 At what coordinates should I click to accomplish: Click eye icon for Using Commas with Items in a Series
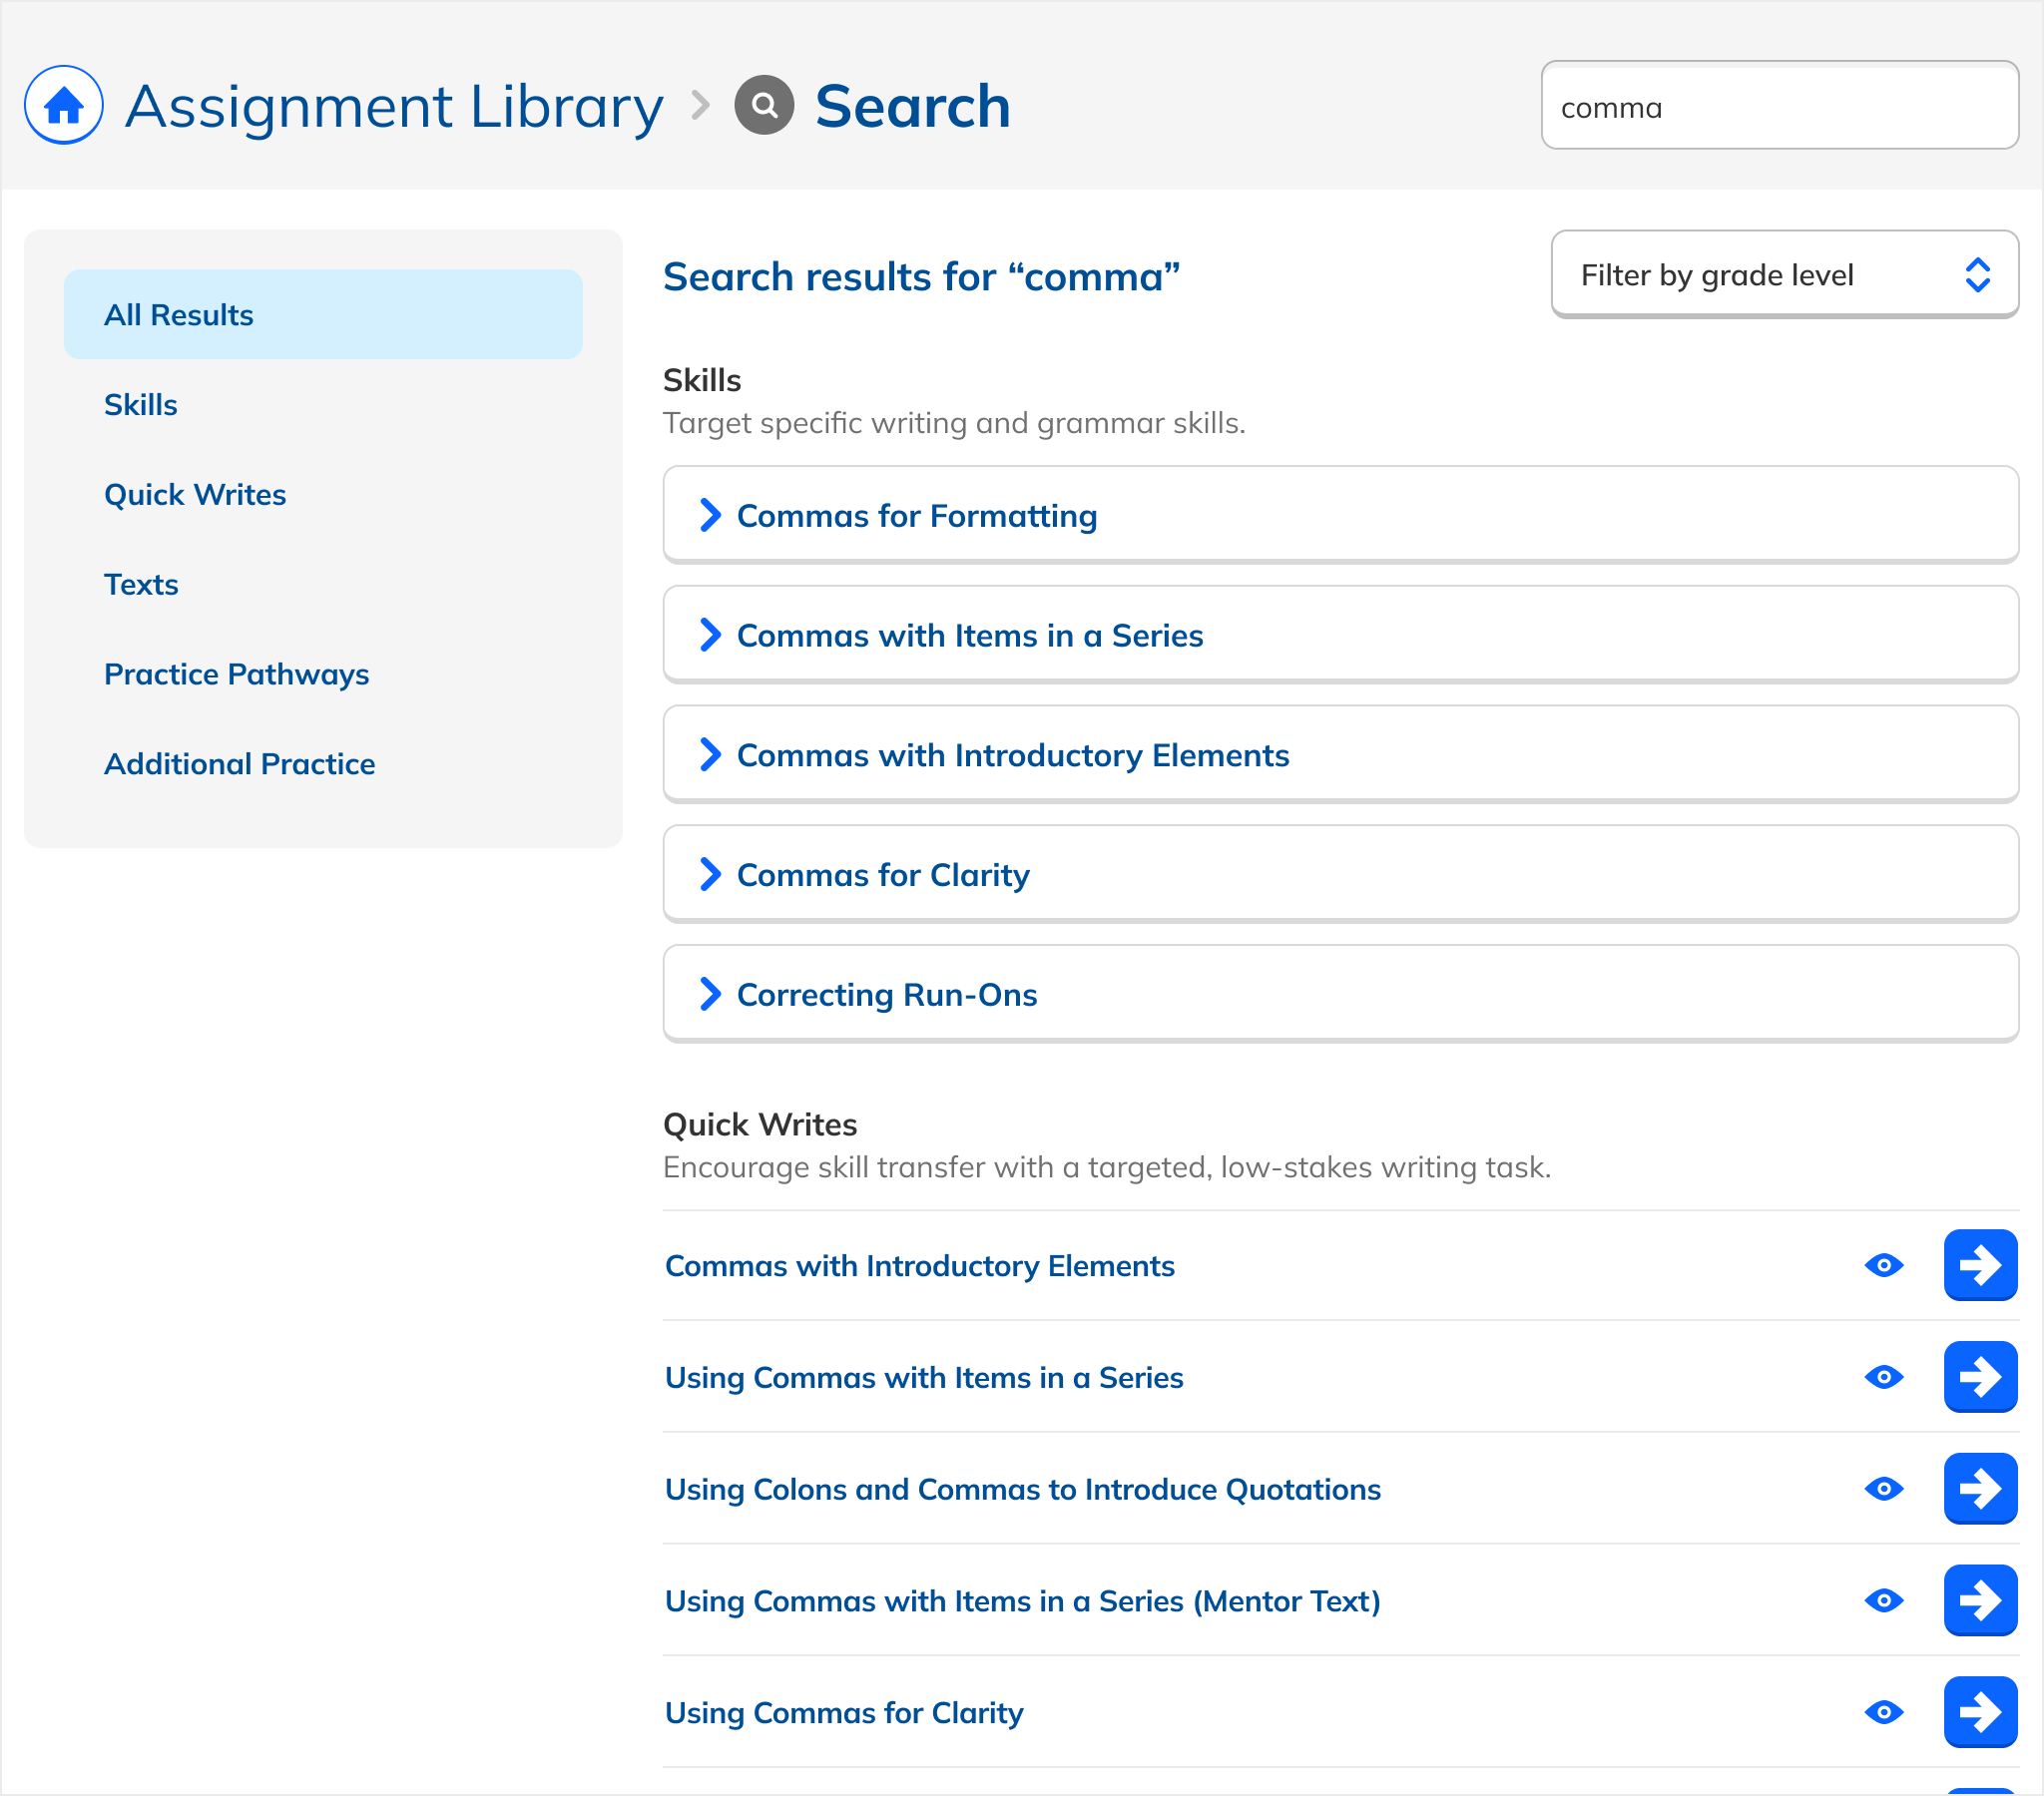[x=1883, y=1377]
